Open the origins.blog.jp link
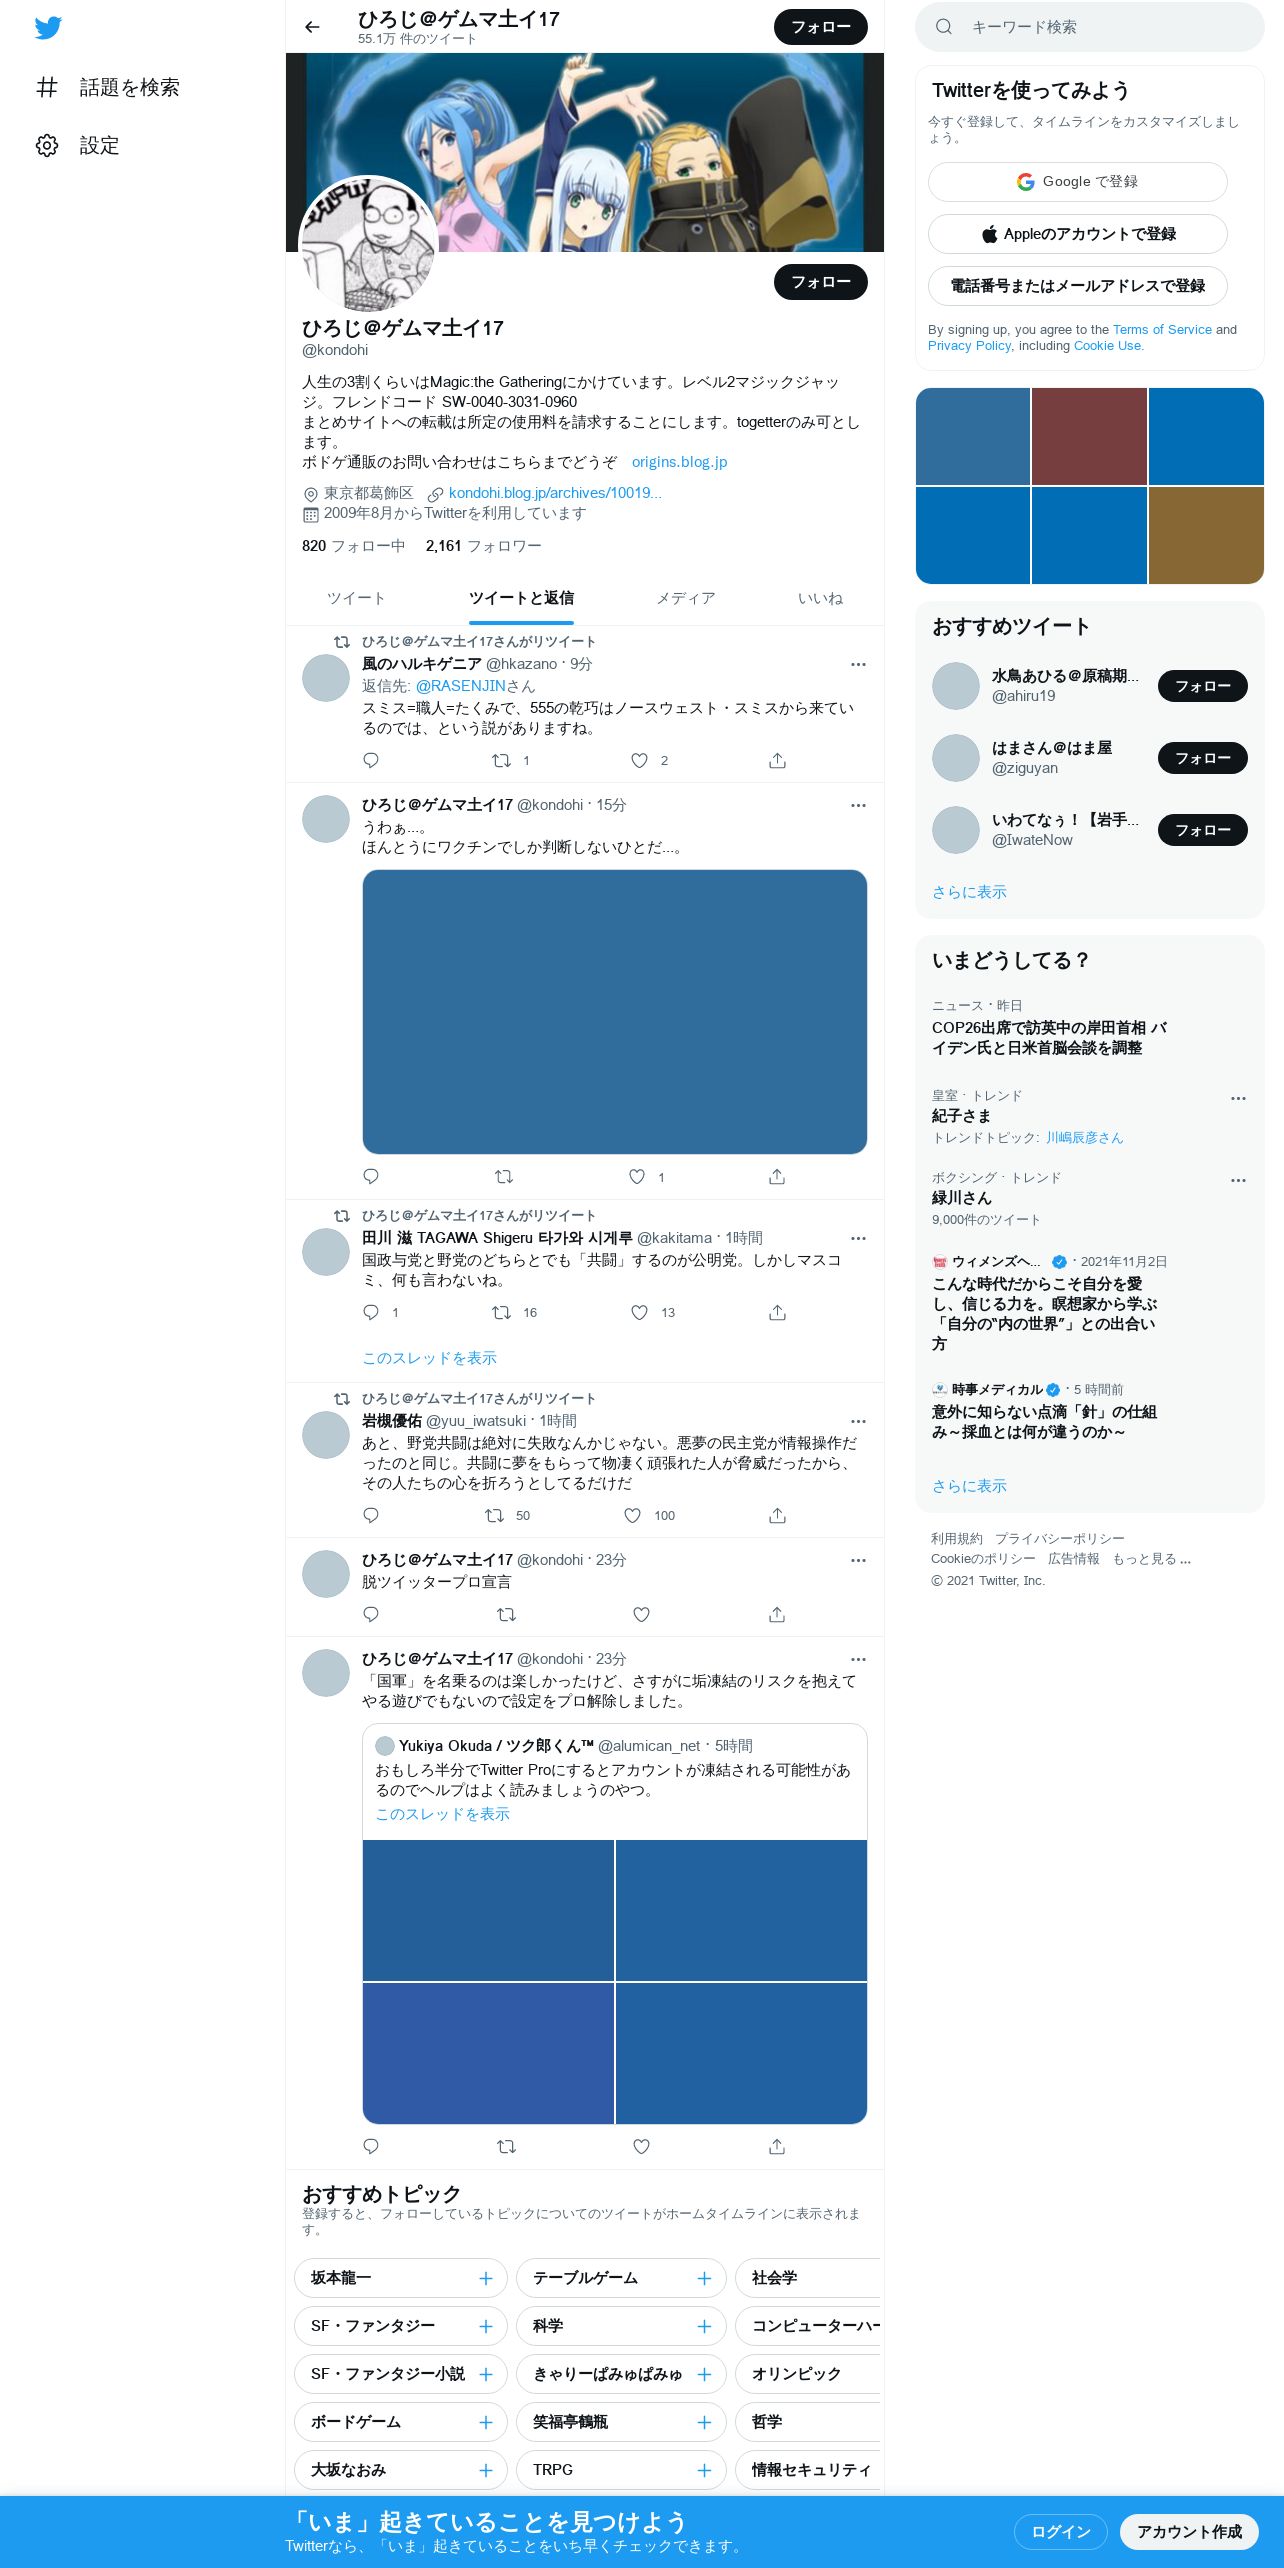Screen dimensions: 1284x2568 pos(679,462)
